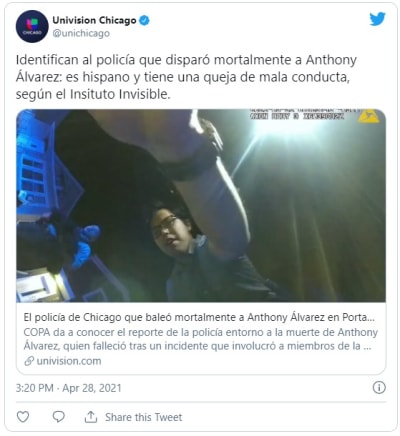Select Share this Tweet
The height and width of the screenshot is (436, 400).
(x=144, y=417)
